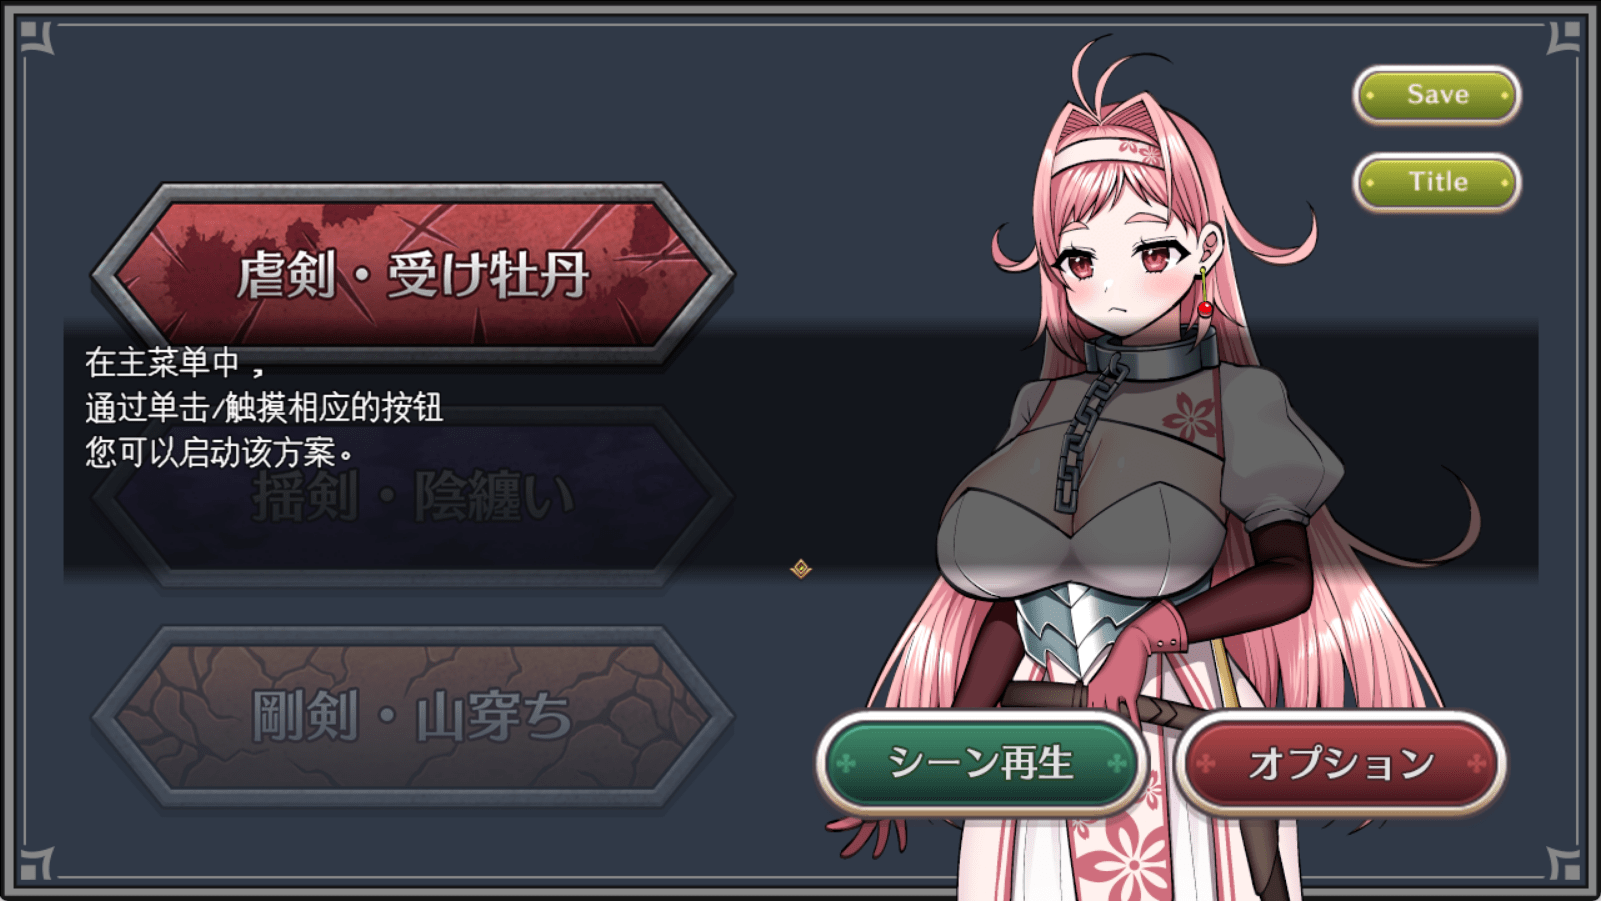Click the clover emblem right of シーン再生

tap(1117, 764)
